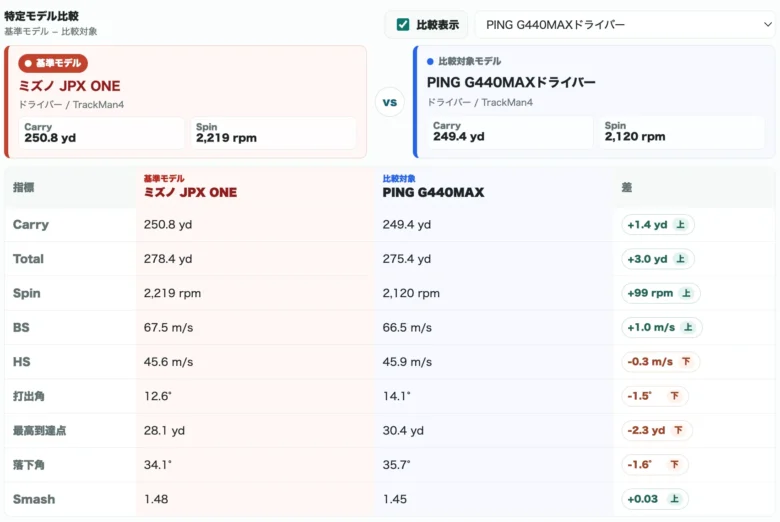Click the +0.03 difference badge
The image size is (780, 522).
655,499
